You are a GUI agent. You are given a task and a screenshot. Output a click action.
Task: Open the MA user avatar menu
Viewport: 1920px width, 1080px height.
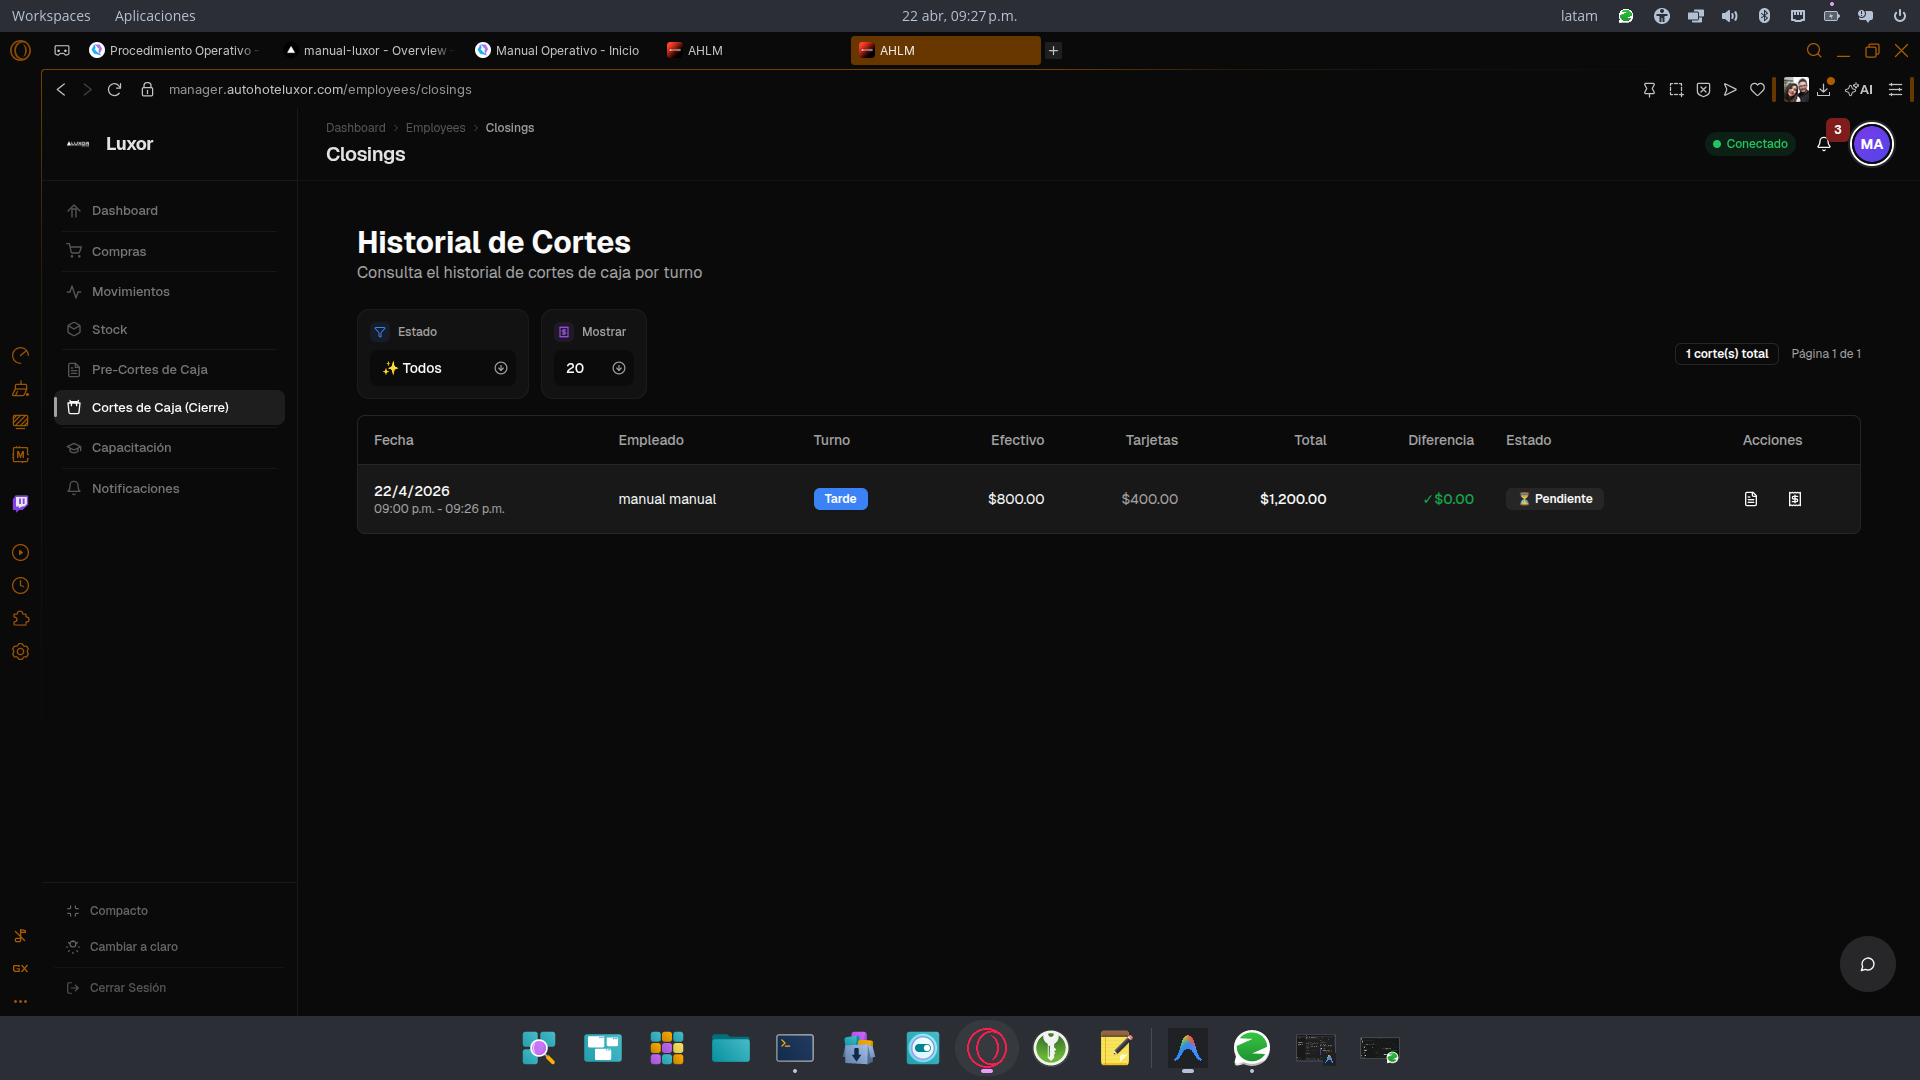click(1872, 144)
